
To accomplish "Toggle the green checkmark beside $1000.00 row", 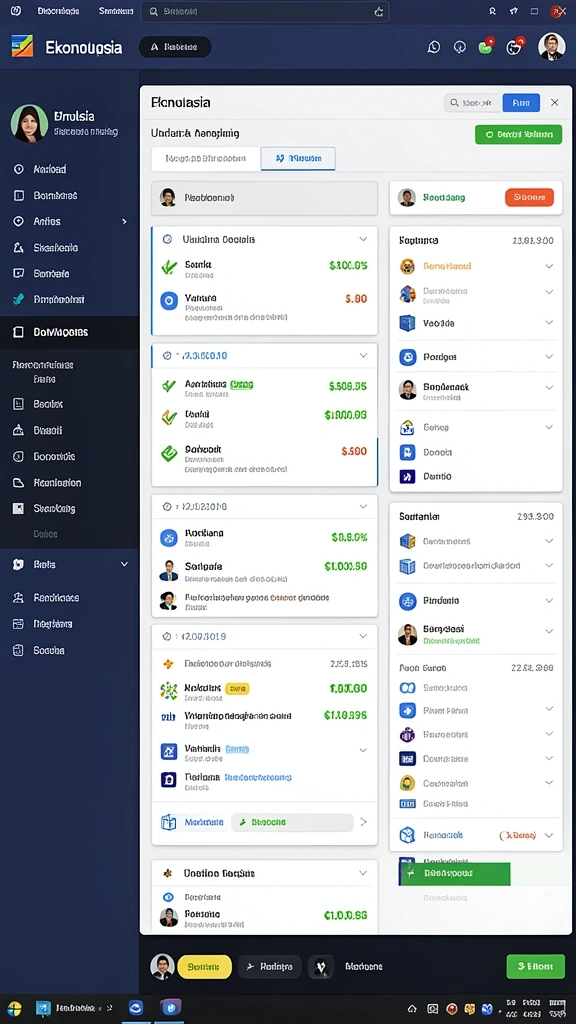I will coord(168,416).
